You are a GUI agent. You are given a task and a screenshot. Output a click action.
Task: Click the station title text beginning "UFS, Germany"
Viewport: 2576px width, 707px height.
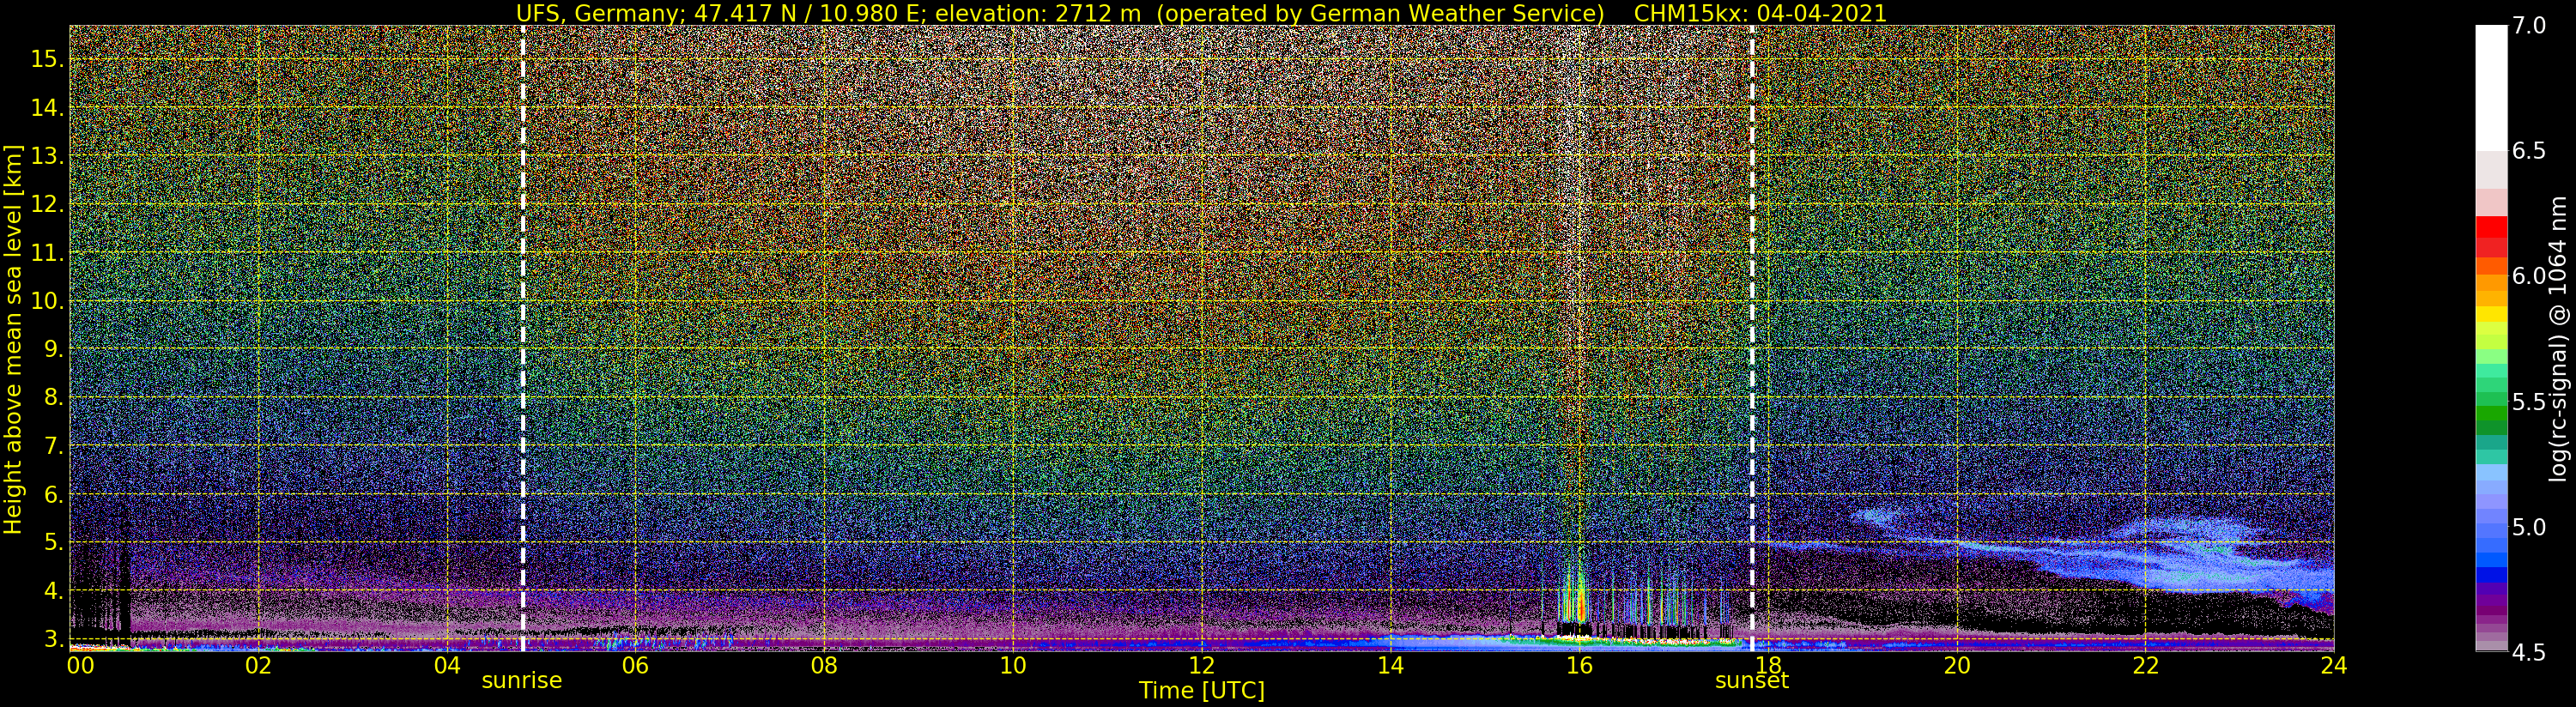pos(1060,13)
